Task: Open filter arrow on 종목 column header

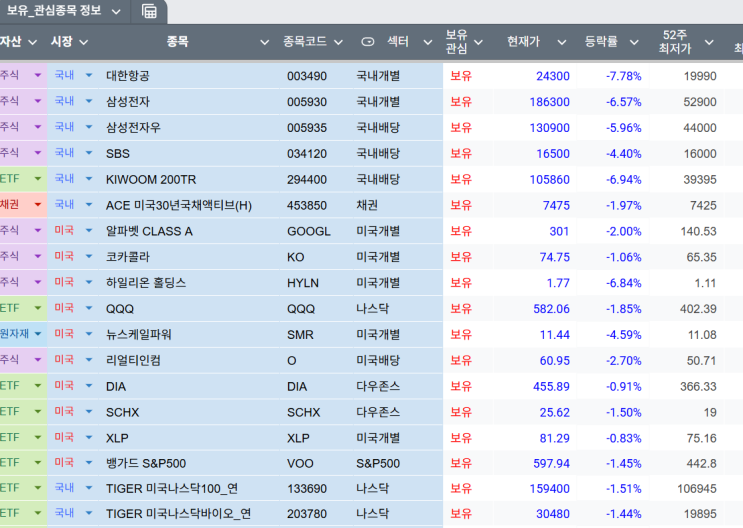Action: (x=264, y=42)
